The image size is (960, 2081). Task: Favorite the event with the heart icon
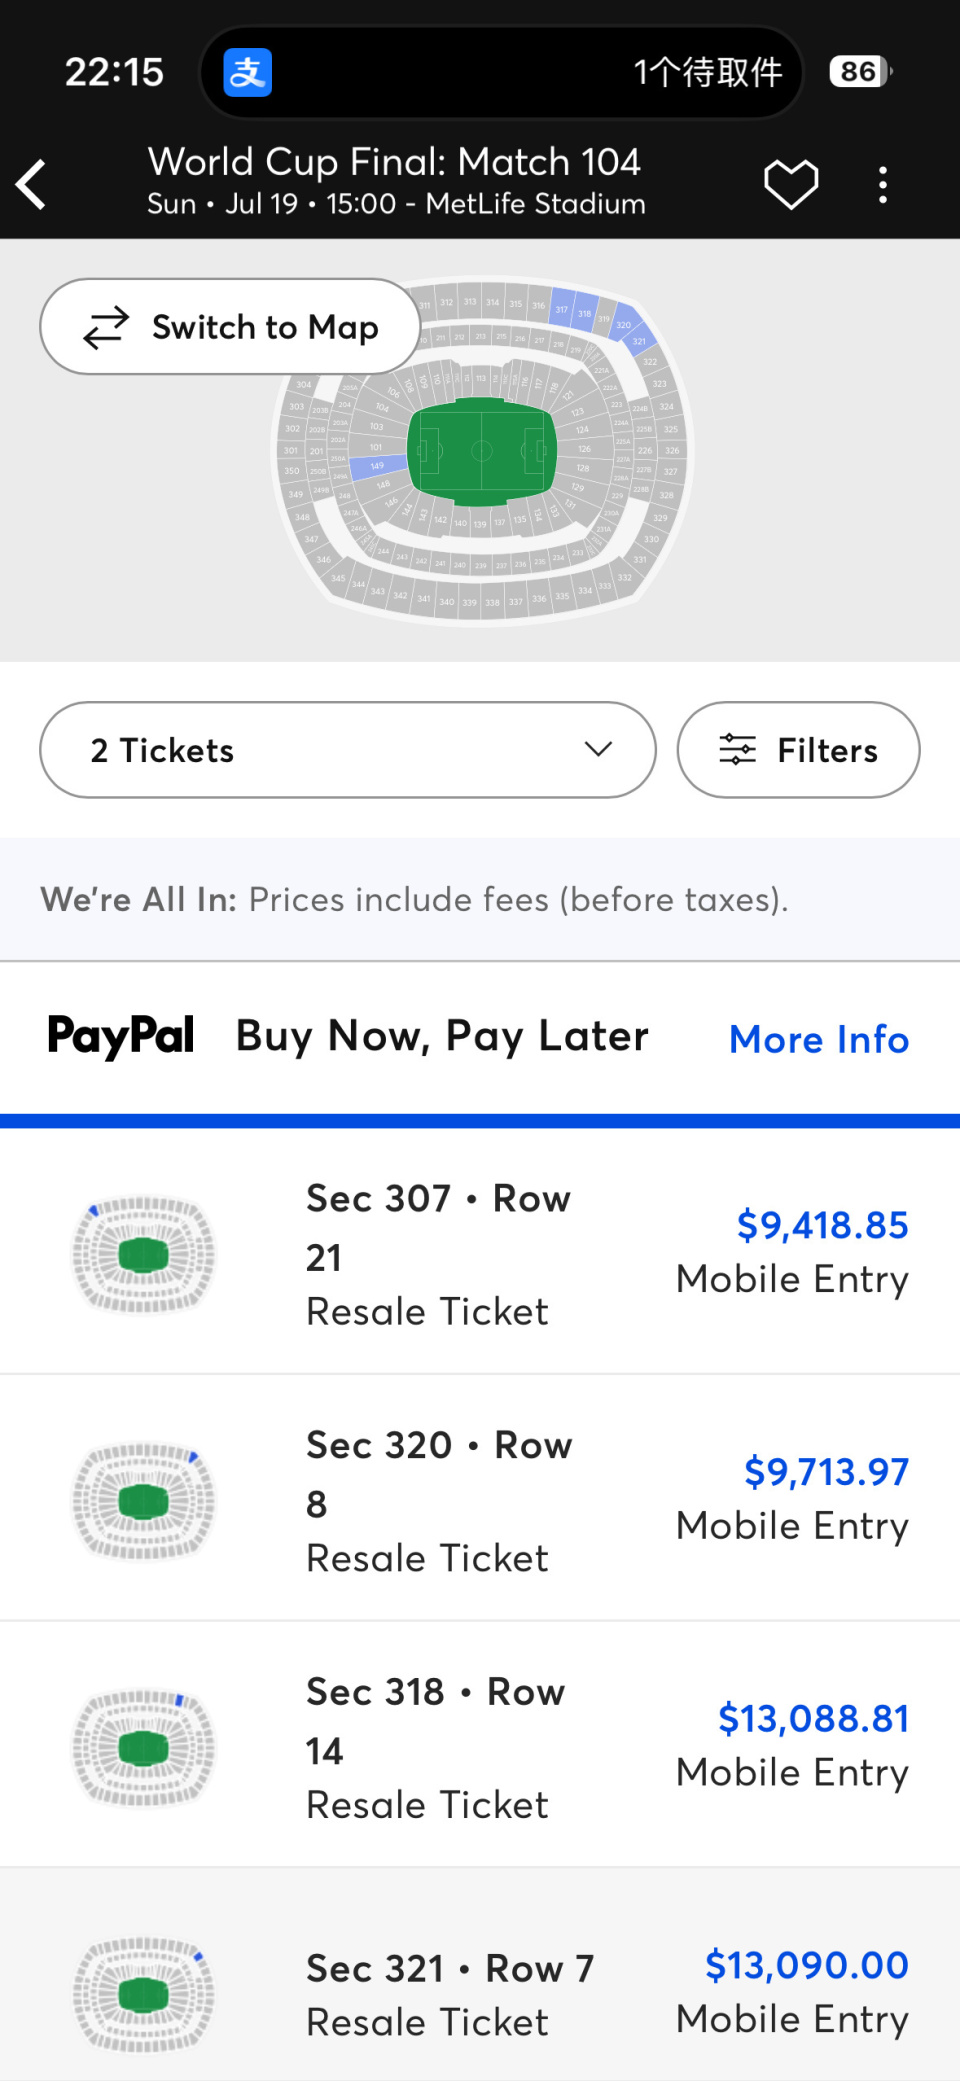coord(791,185)
